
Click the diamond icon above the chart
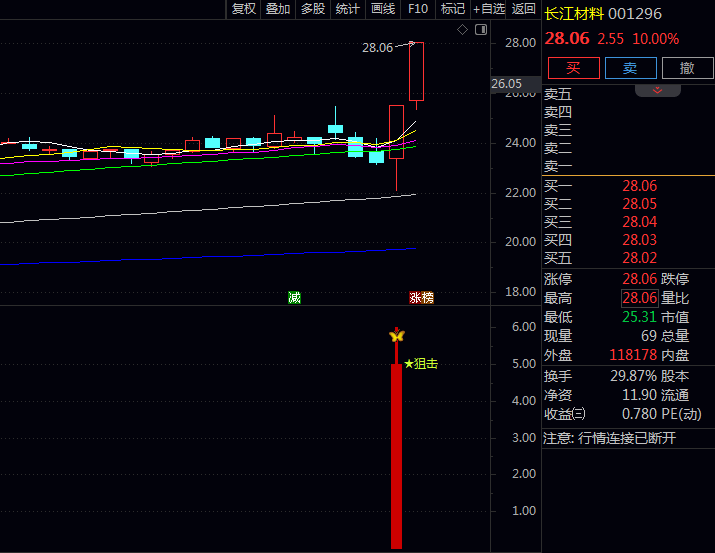[x=462, y=30]
